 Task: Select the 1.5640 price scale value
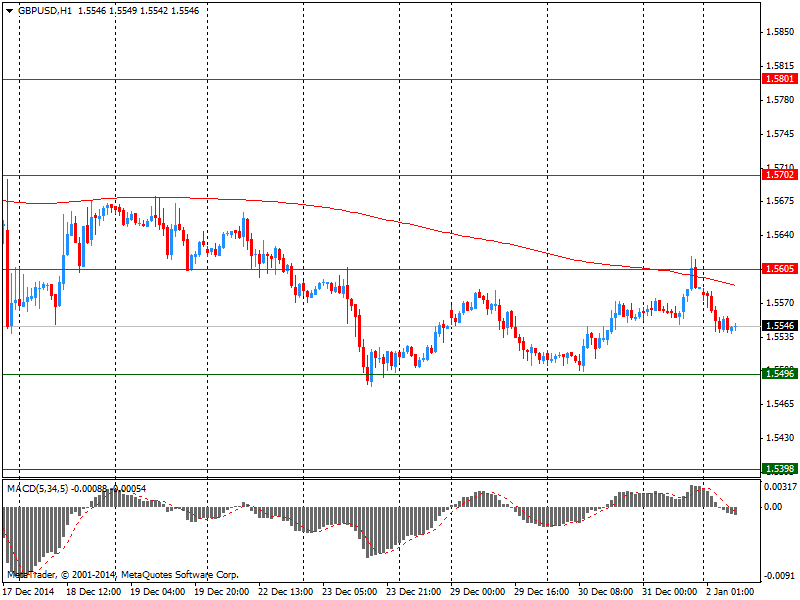pos(780,235)
